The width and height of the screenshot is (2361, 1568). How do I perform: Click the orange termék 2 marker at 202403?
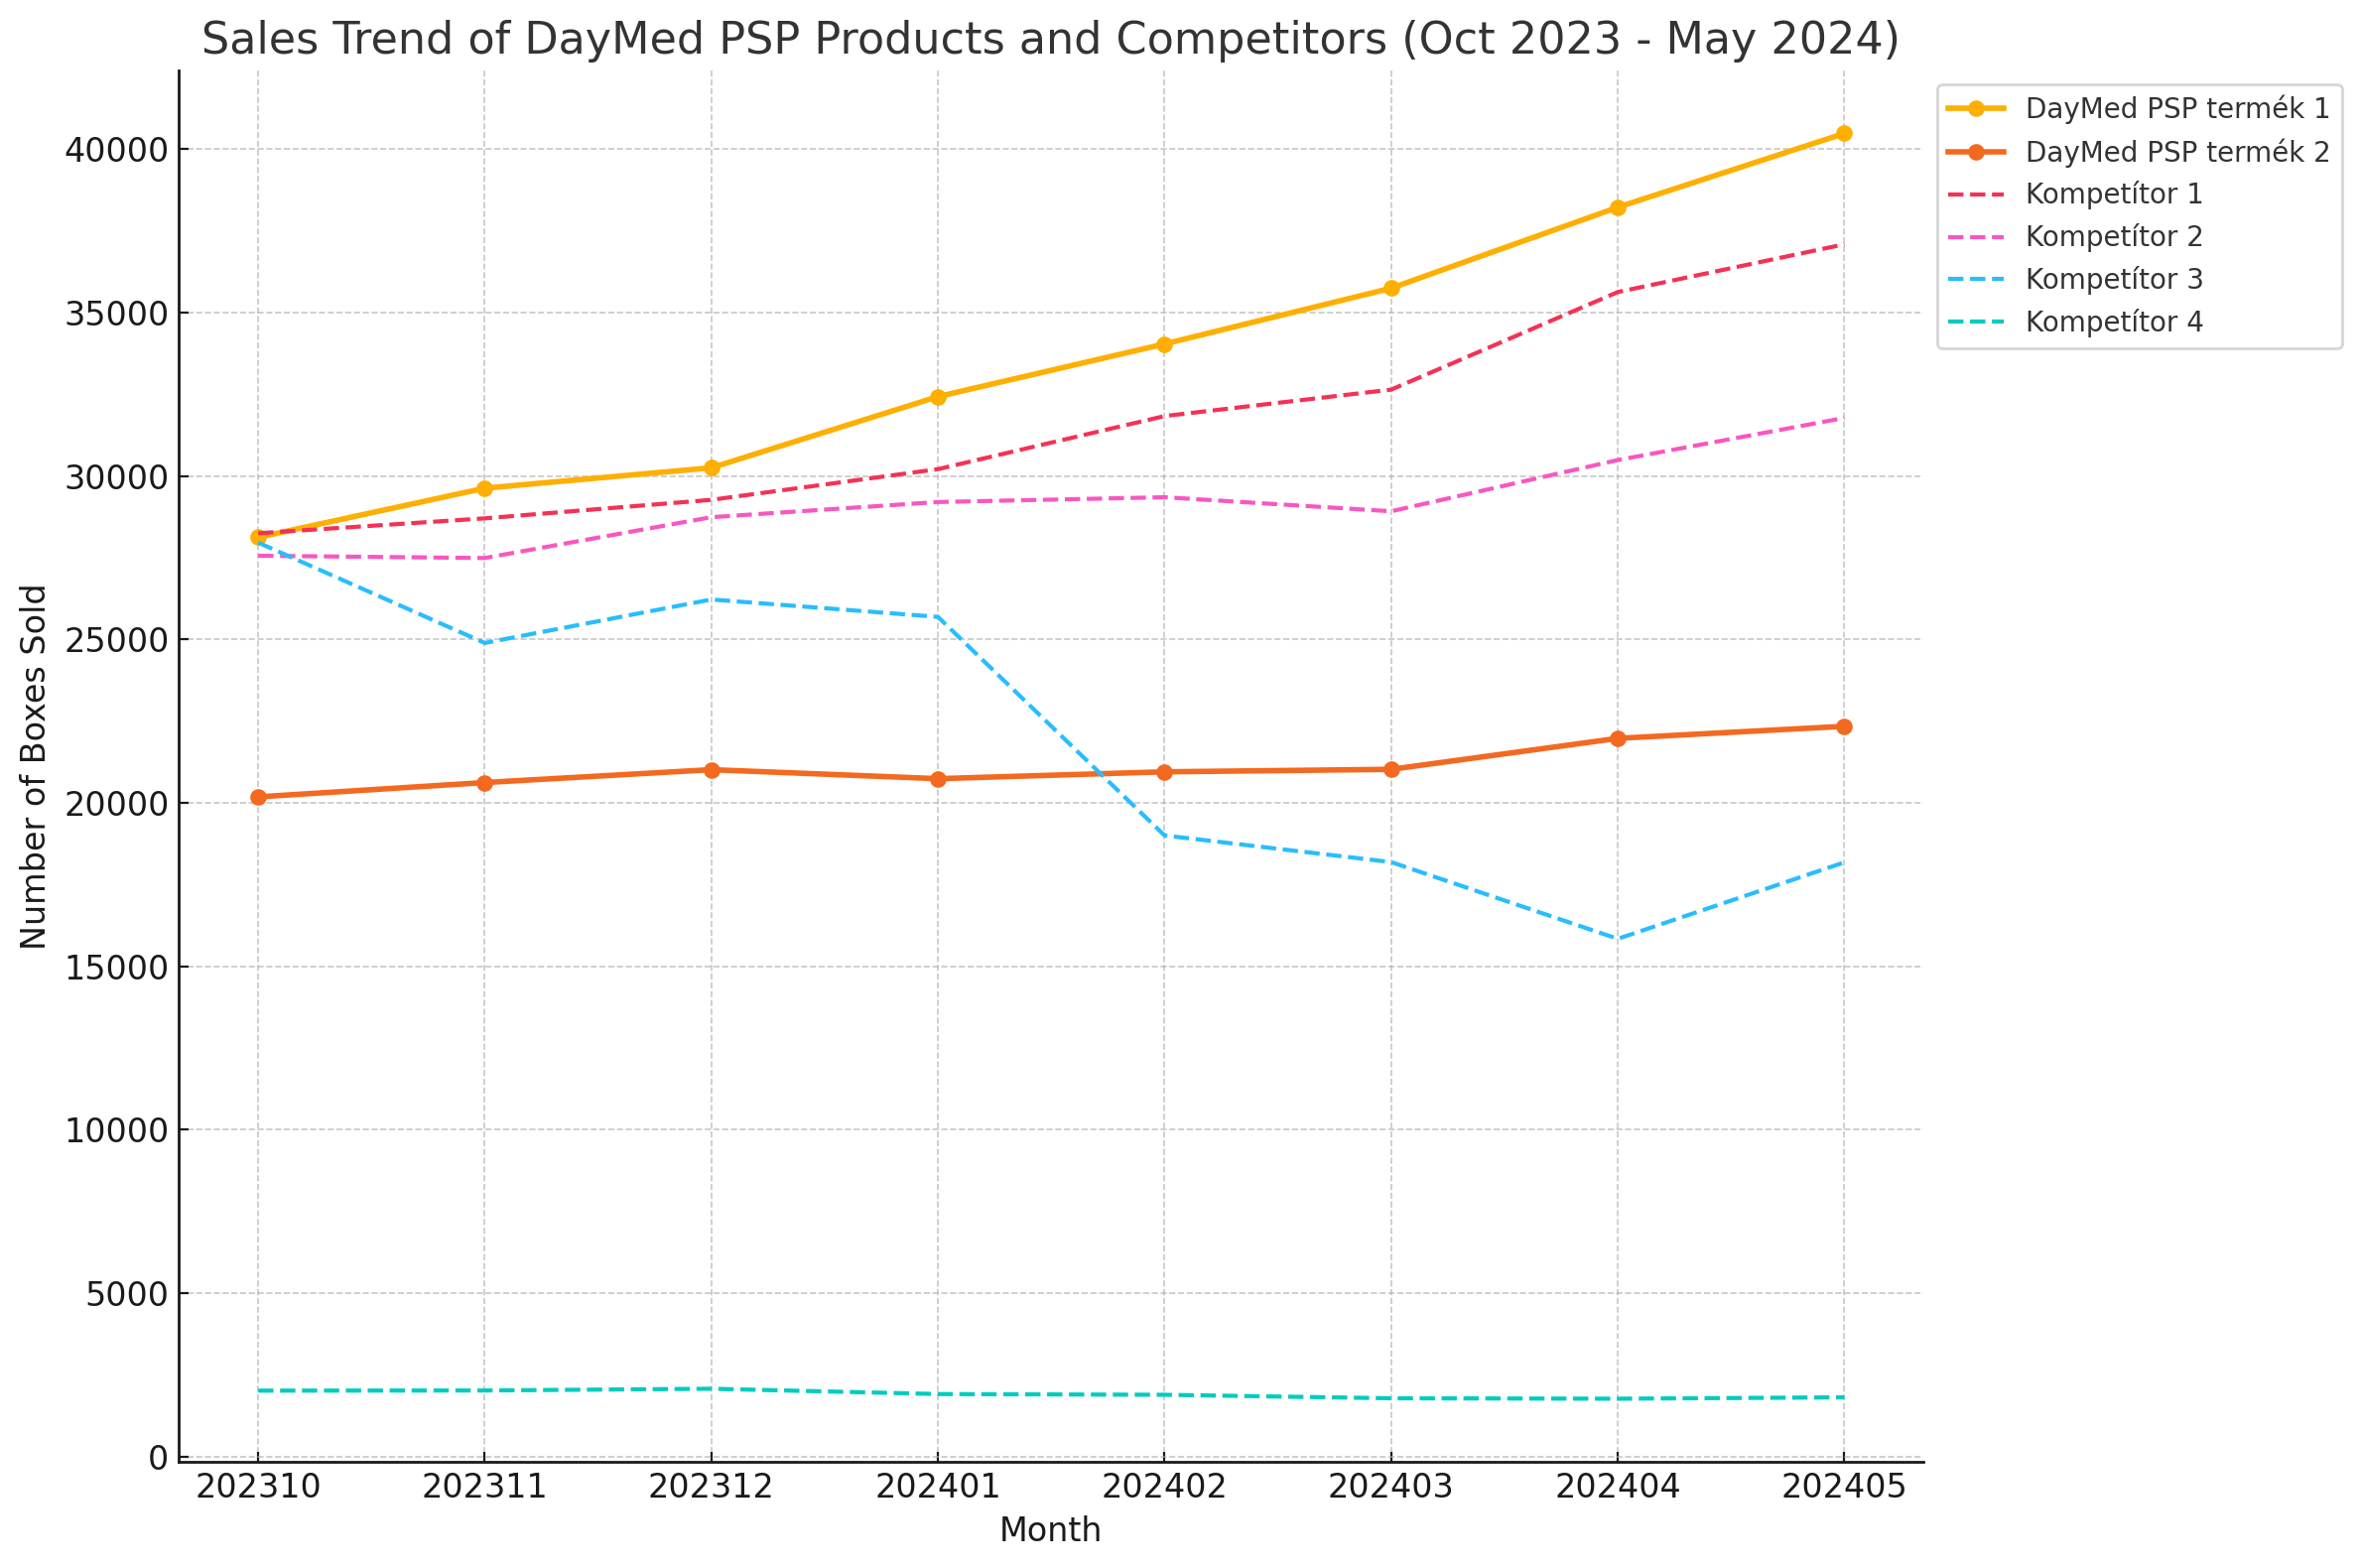[1391, 769]
